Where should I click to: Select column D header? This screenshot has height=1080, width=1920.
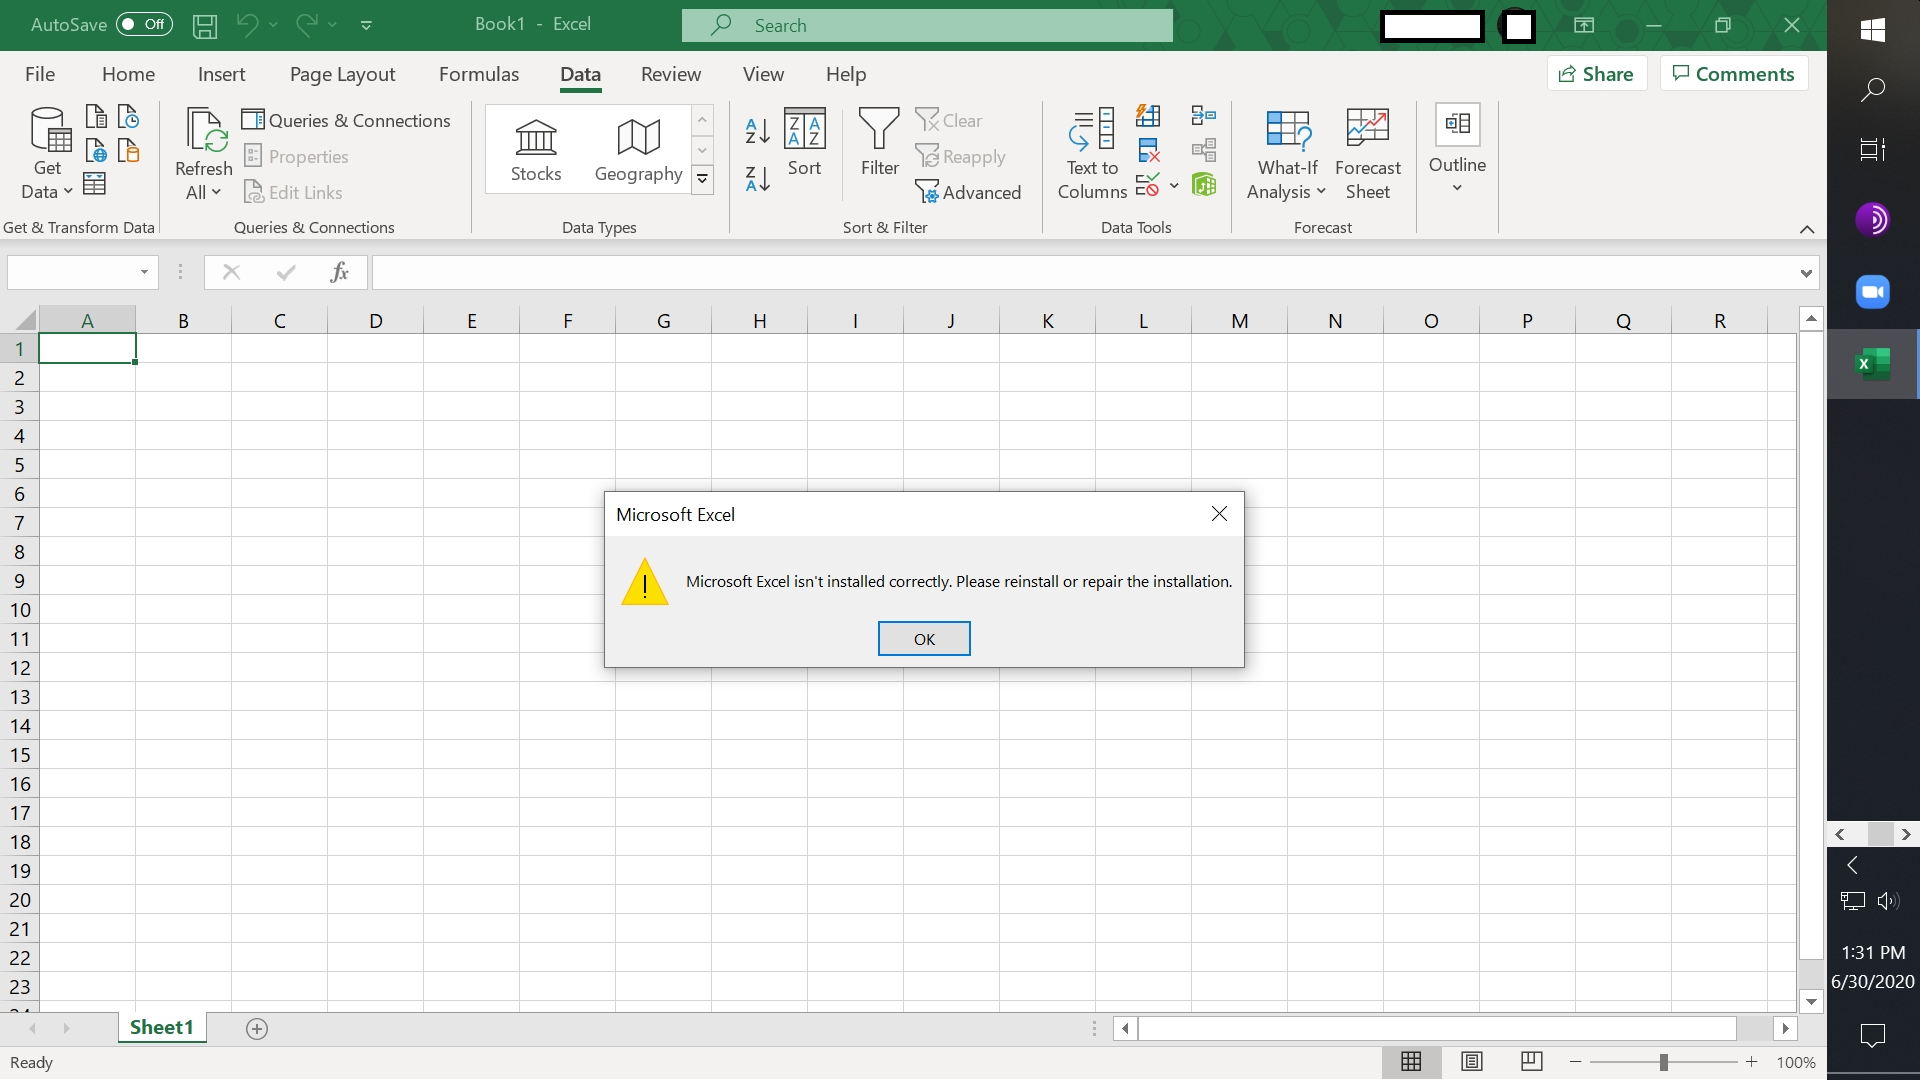click(375, 321)
